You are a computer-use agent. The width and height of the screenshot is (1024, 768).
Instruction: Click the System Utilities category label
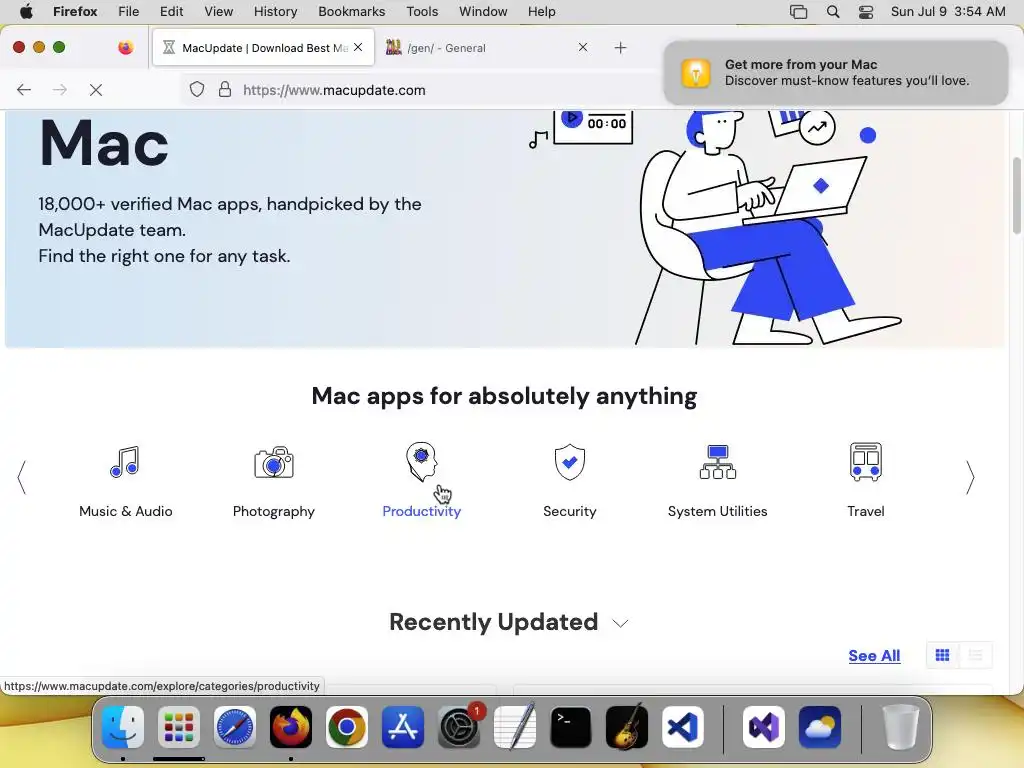coord(717,511)
